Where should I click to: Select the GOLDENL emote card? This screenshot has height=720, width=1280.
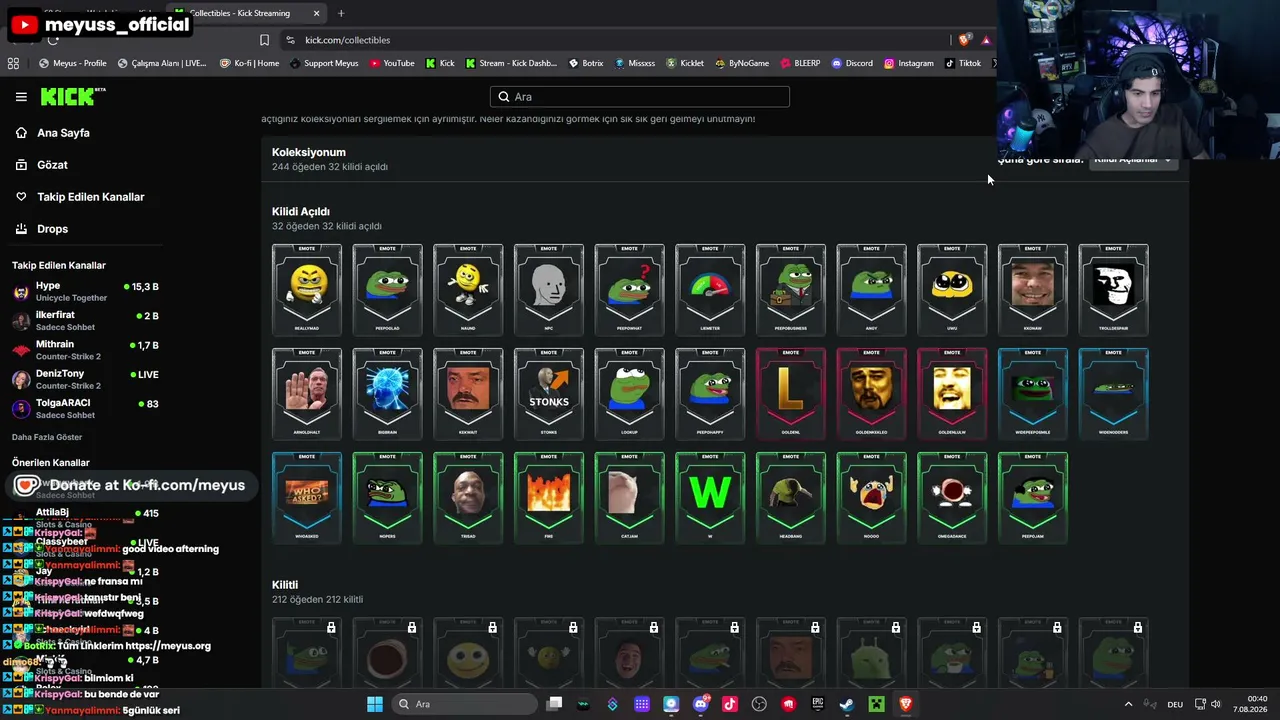791,394
